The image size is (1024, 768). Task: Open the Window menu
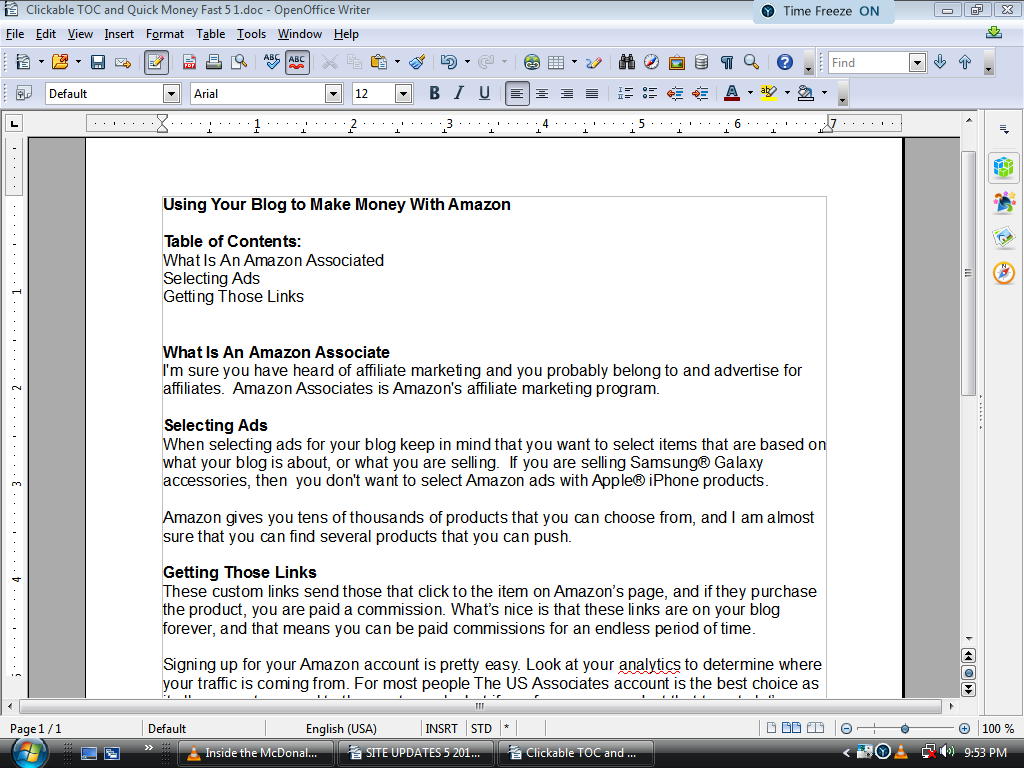[x=300, y=34]
